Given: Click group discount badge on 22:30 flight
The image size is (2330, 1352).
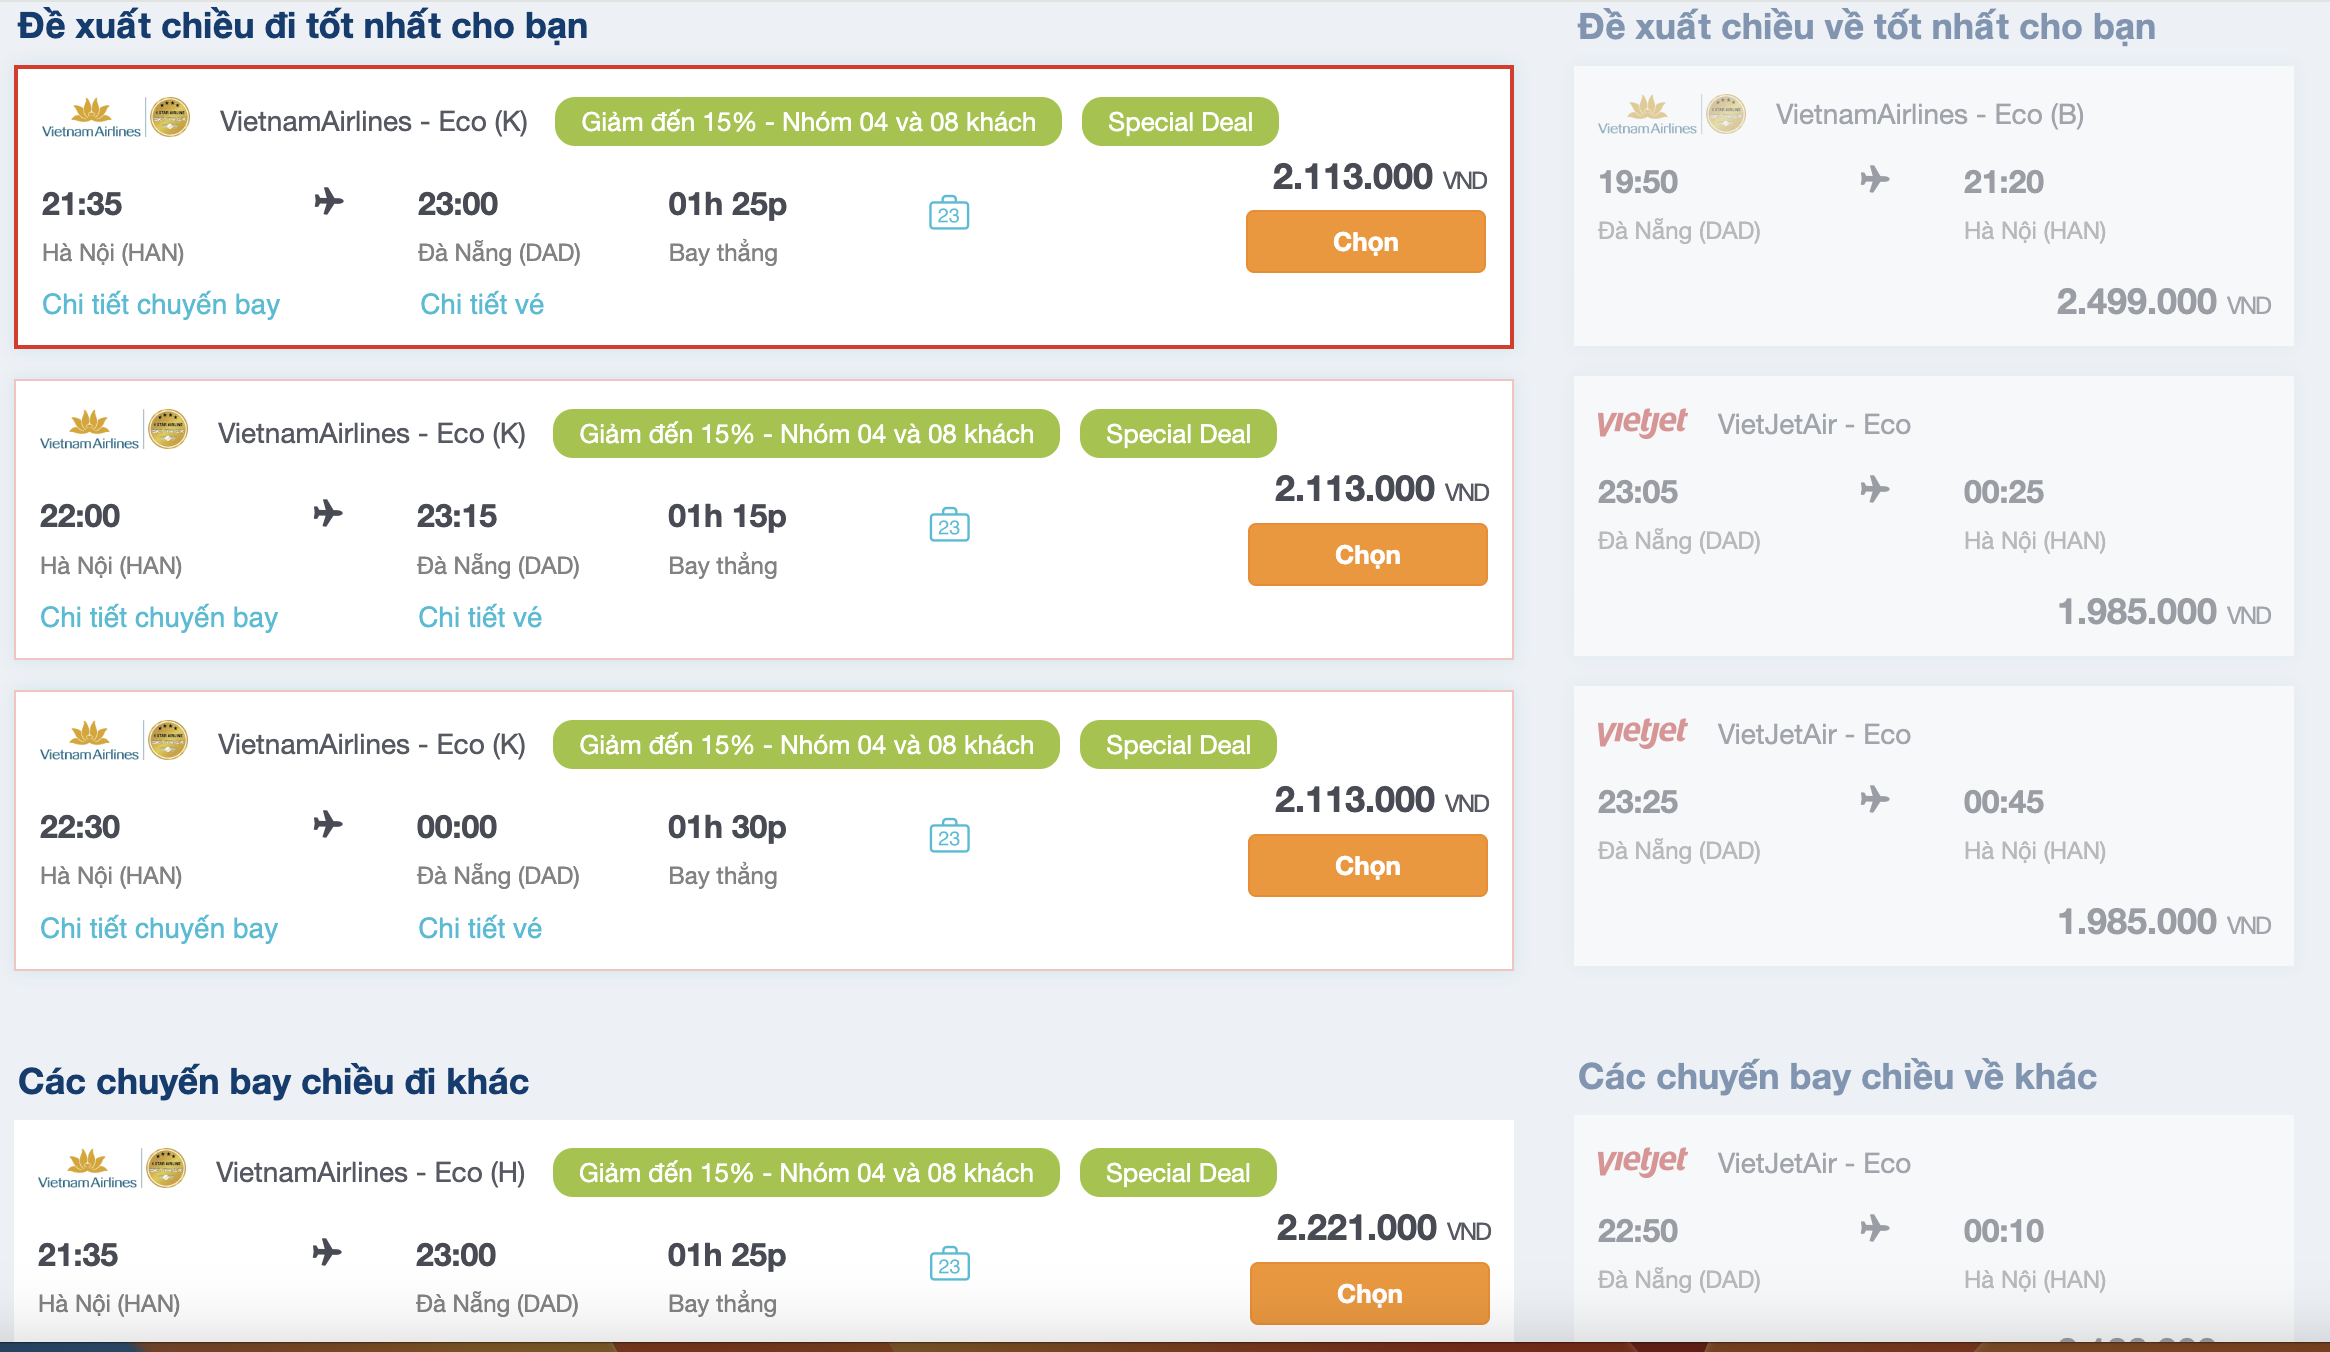Looking at the screenshot, I should click(805, 745).
